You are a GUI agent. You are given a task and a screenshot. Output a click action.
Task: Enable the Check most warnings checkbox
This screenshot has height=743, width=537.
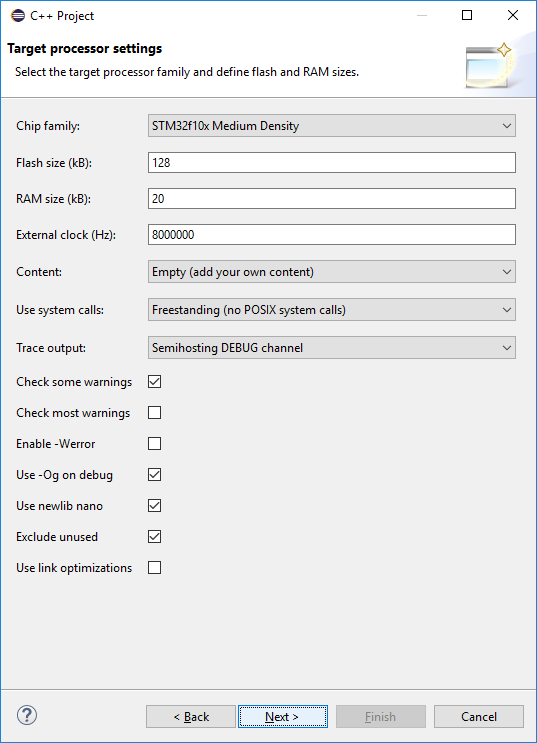coord(155,413)
